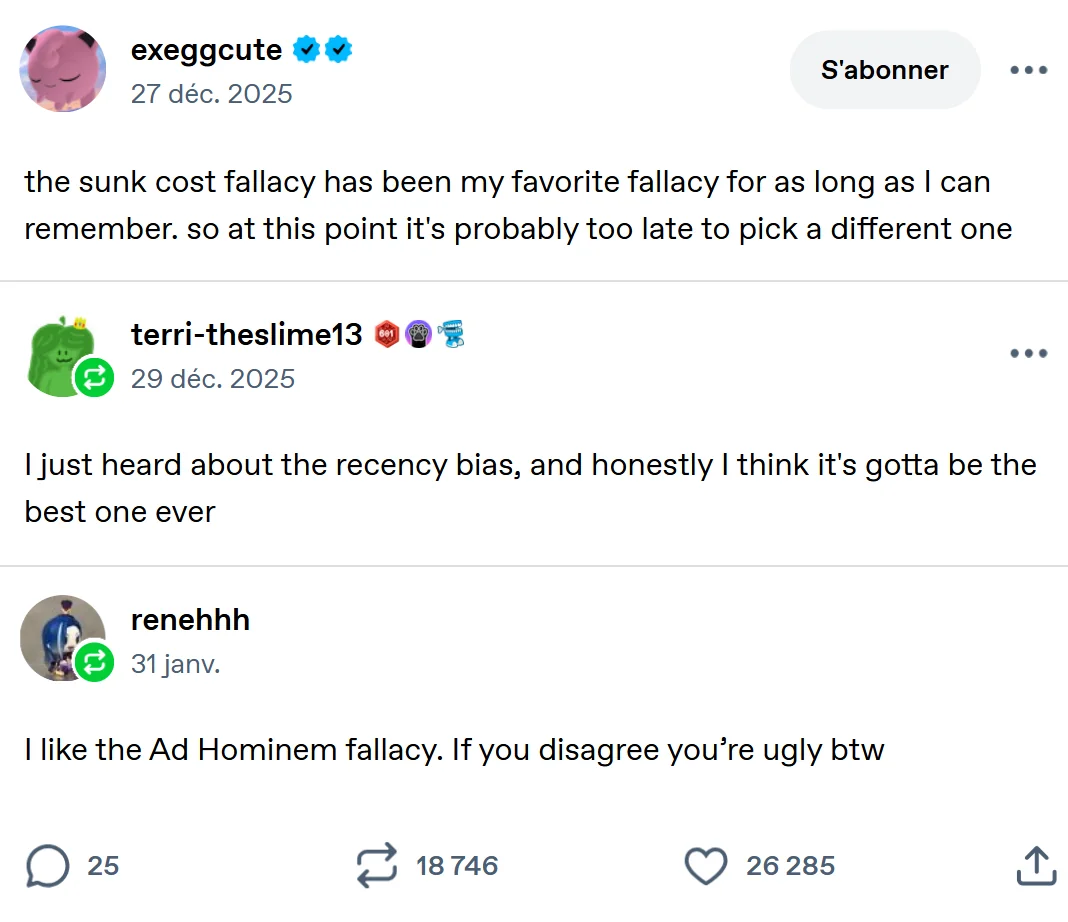
Task: Click exeggcute's profile avatar
Action: point(62,68)
